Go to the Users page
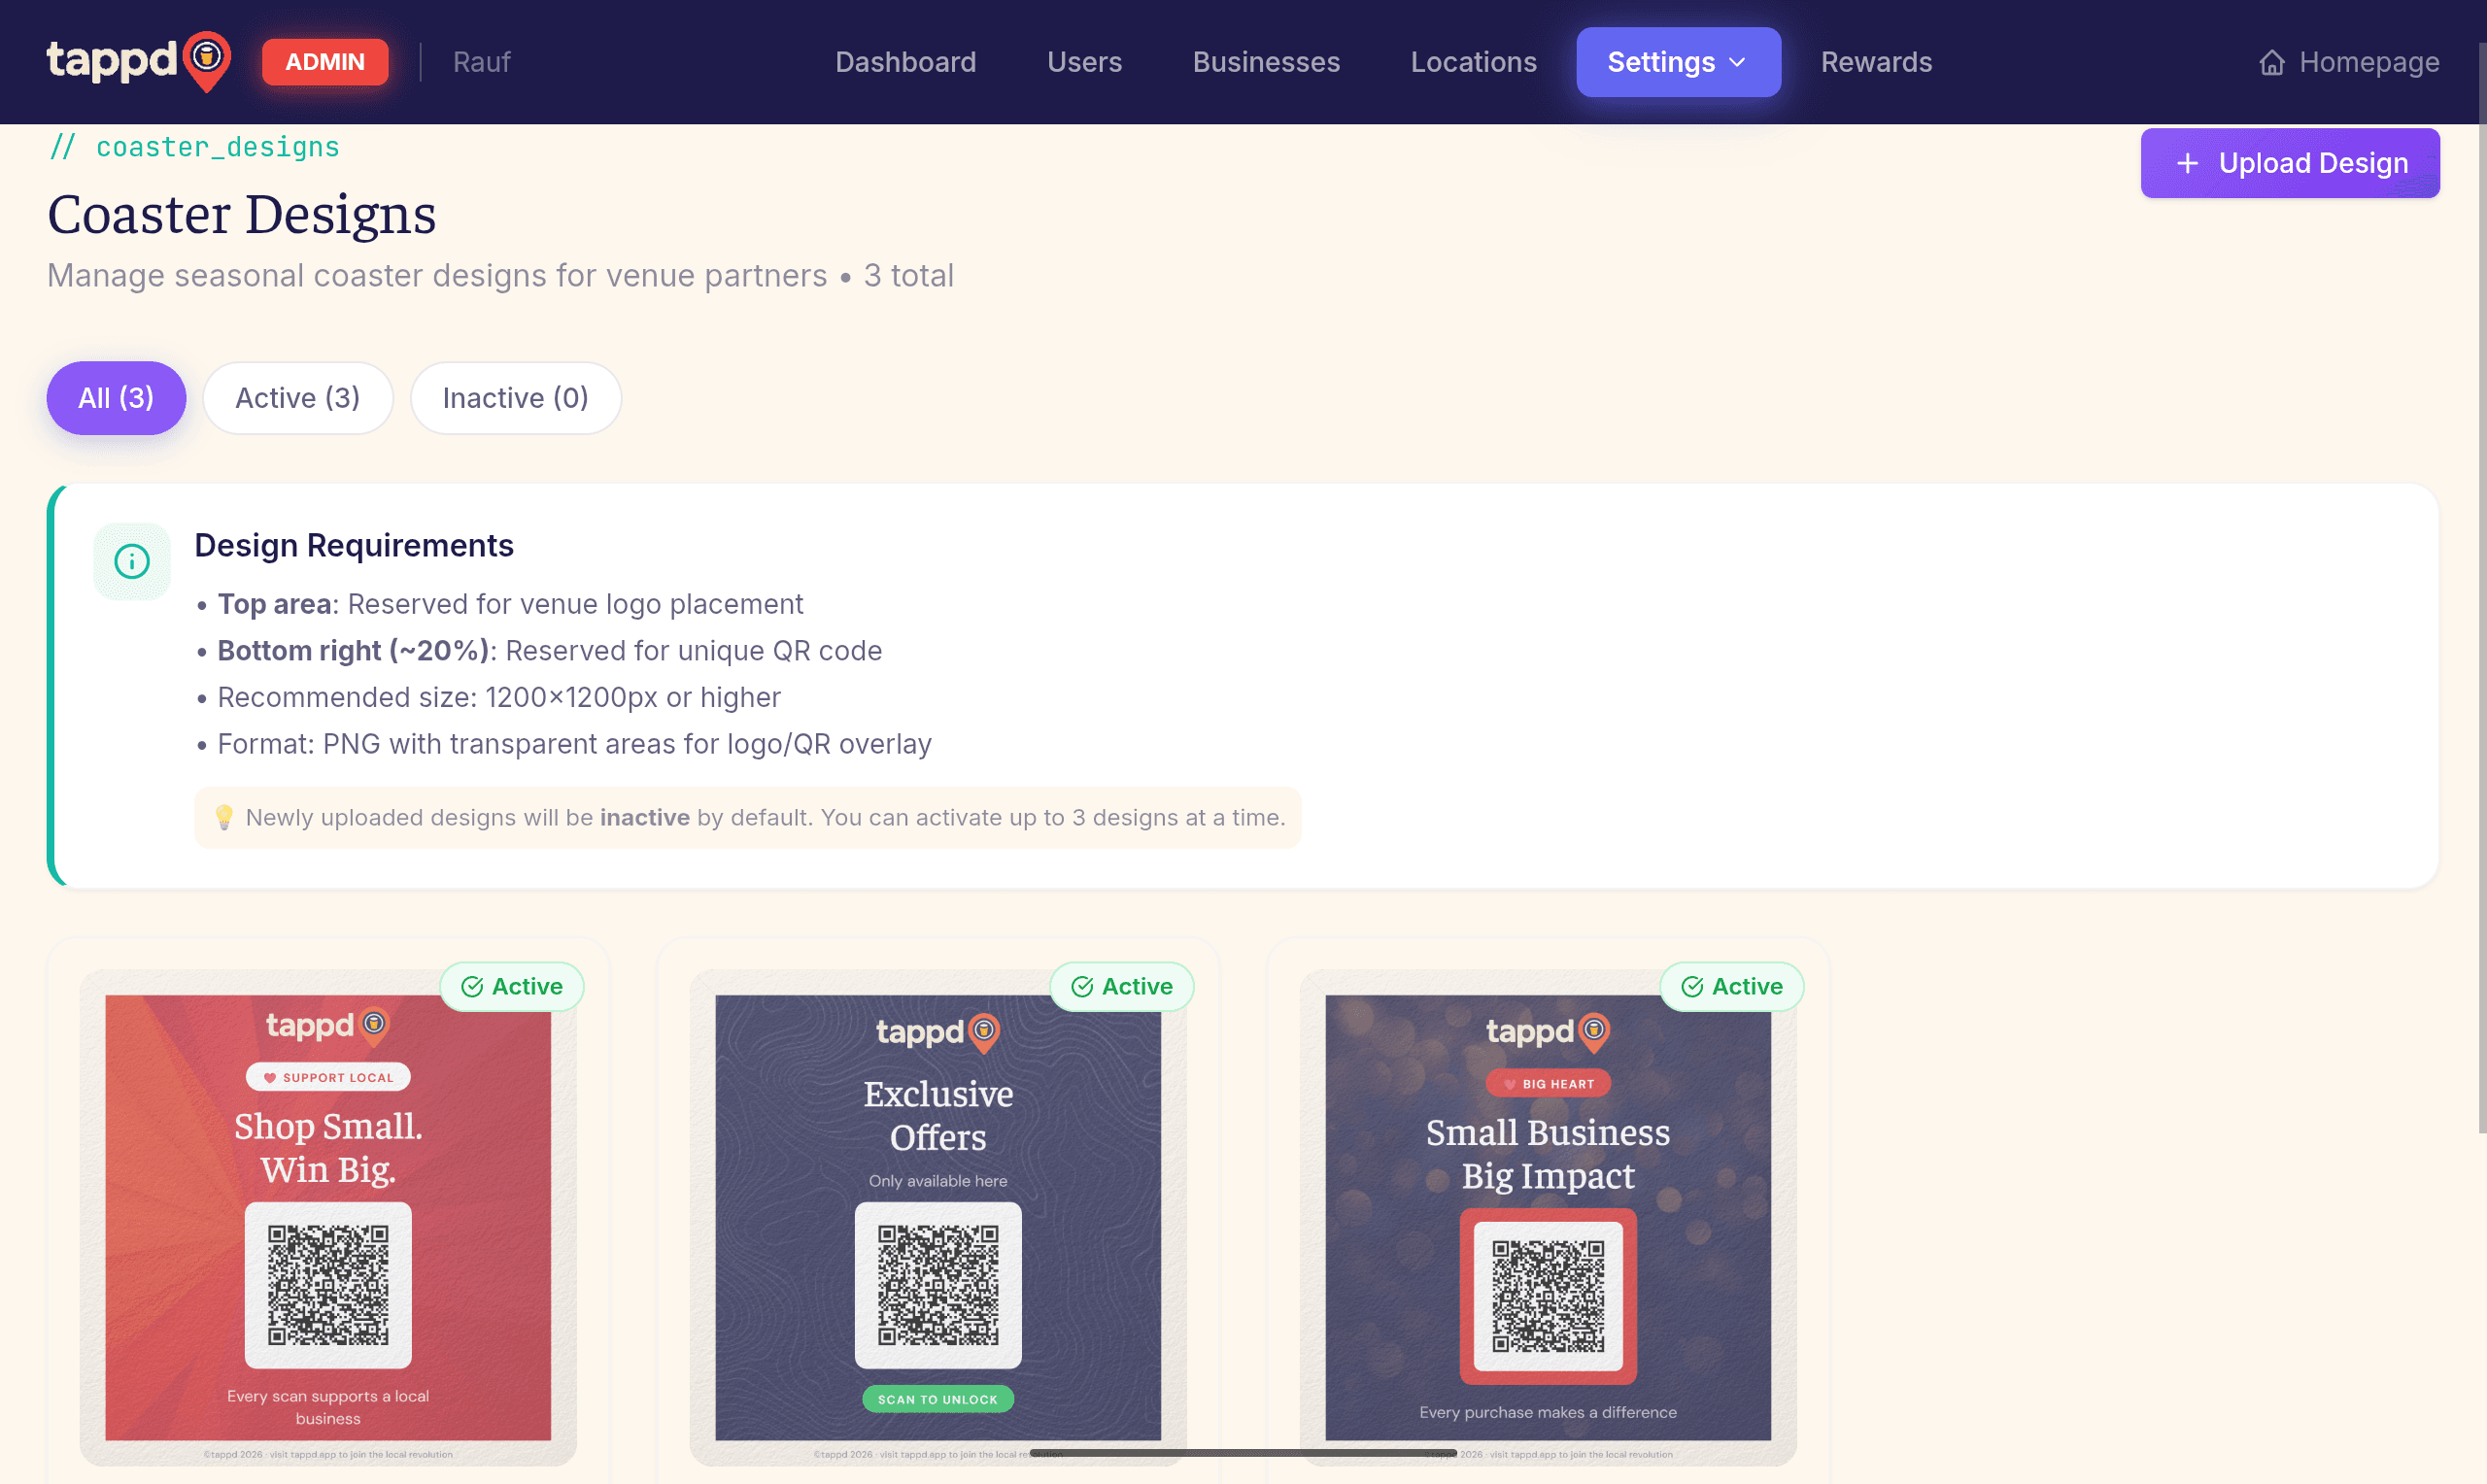 [1084, 62]
